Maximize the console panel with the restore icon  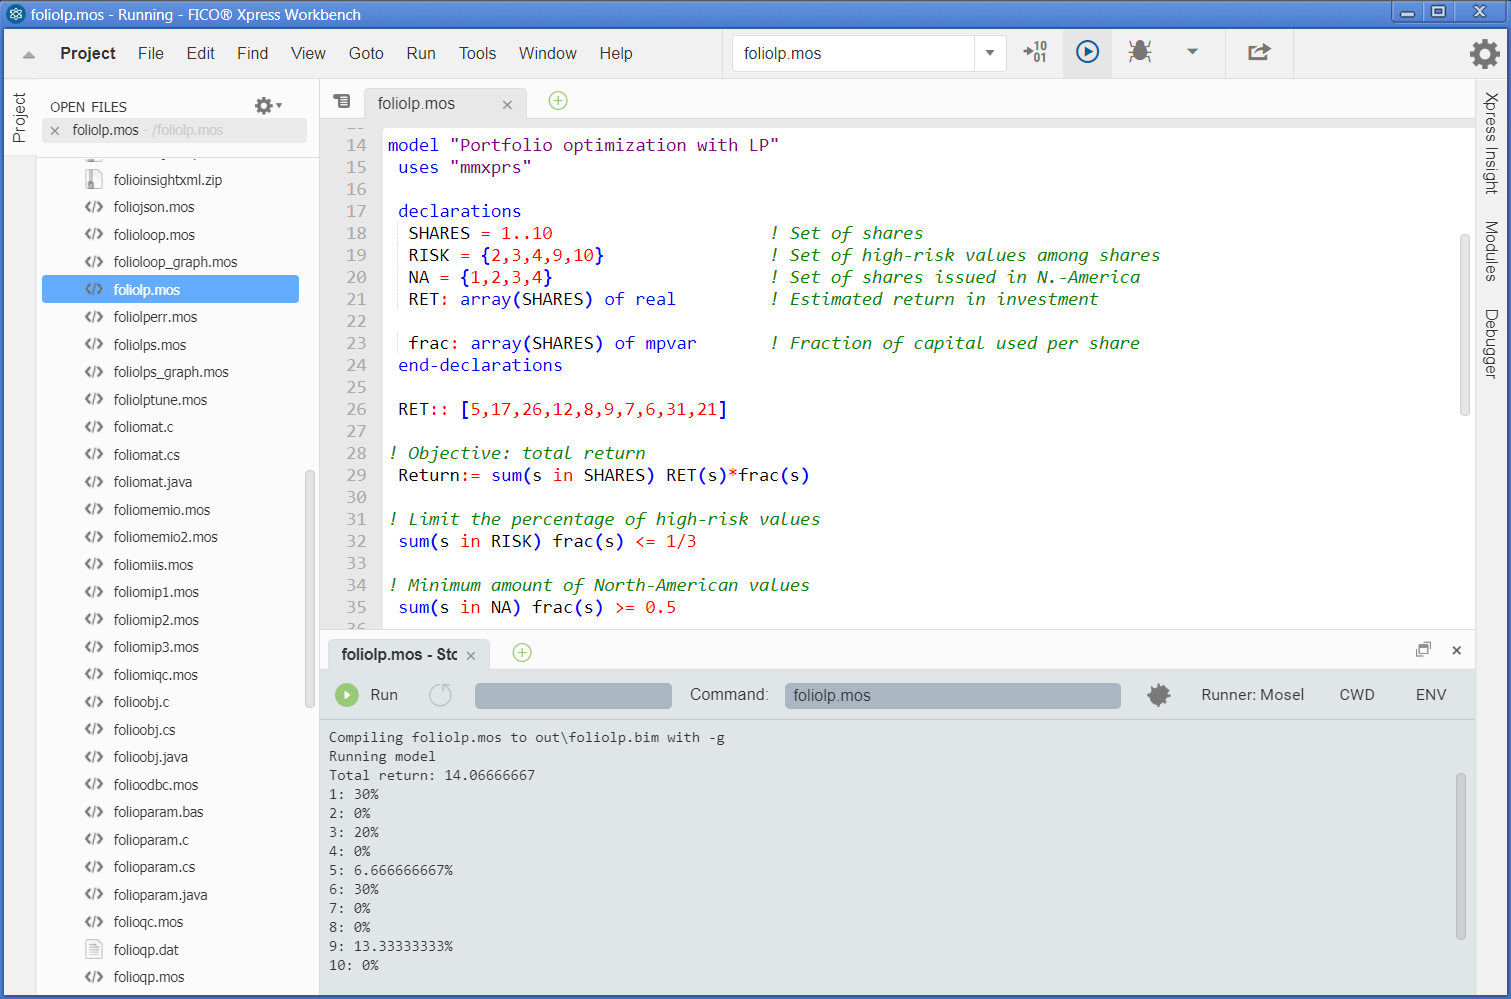(x=1423, y=649)
